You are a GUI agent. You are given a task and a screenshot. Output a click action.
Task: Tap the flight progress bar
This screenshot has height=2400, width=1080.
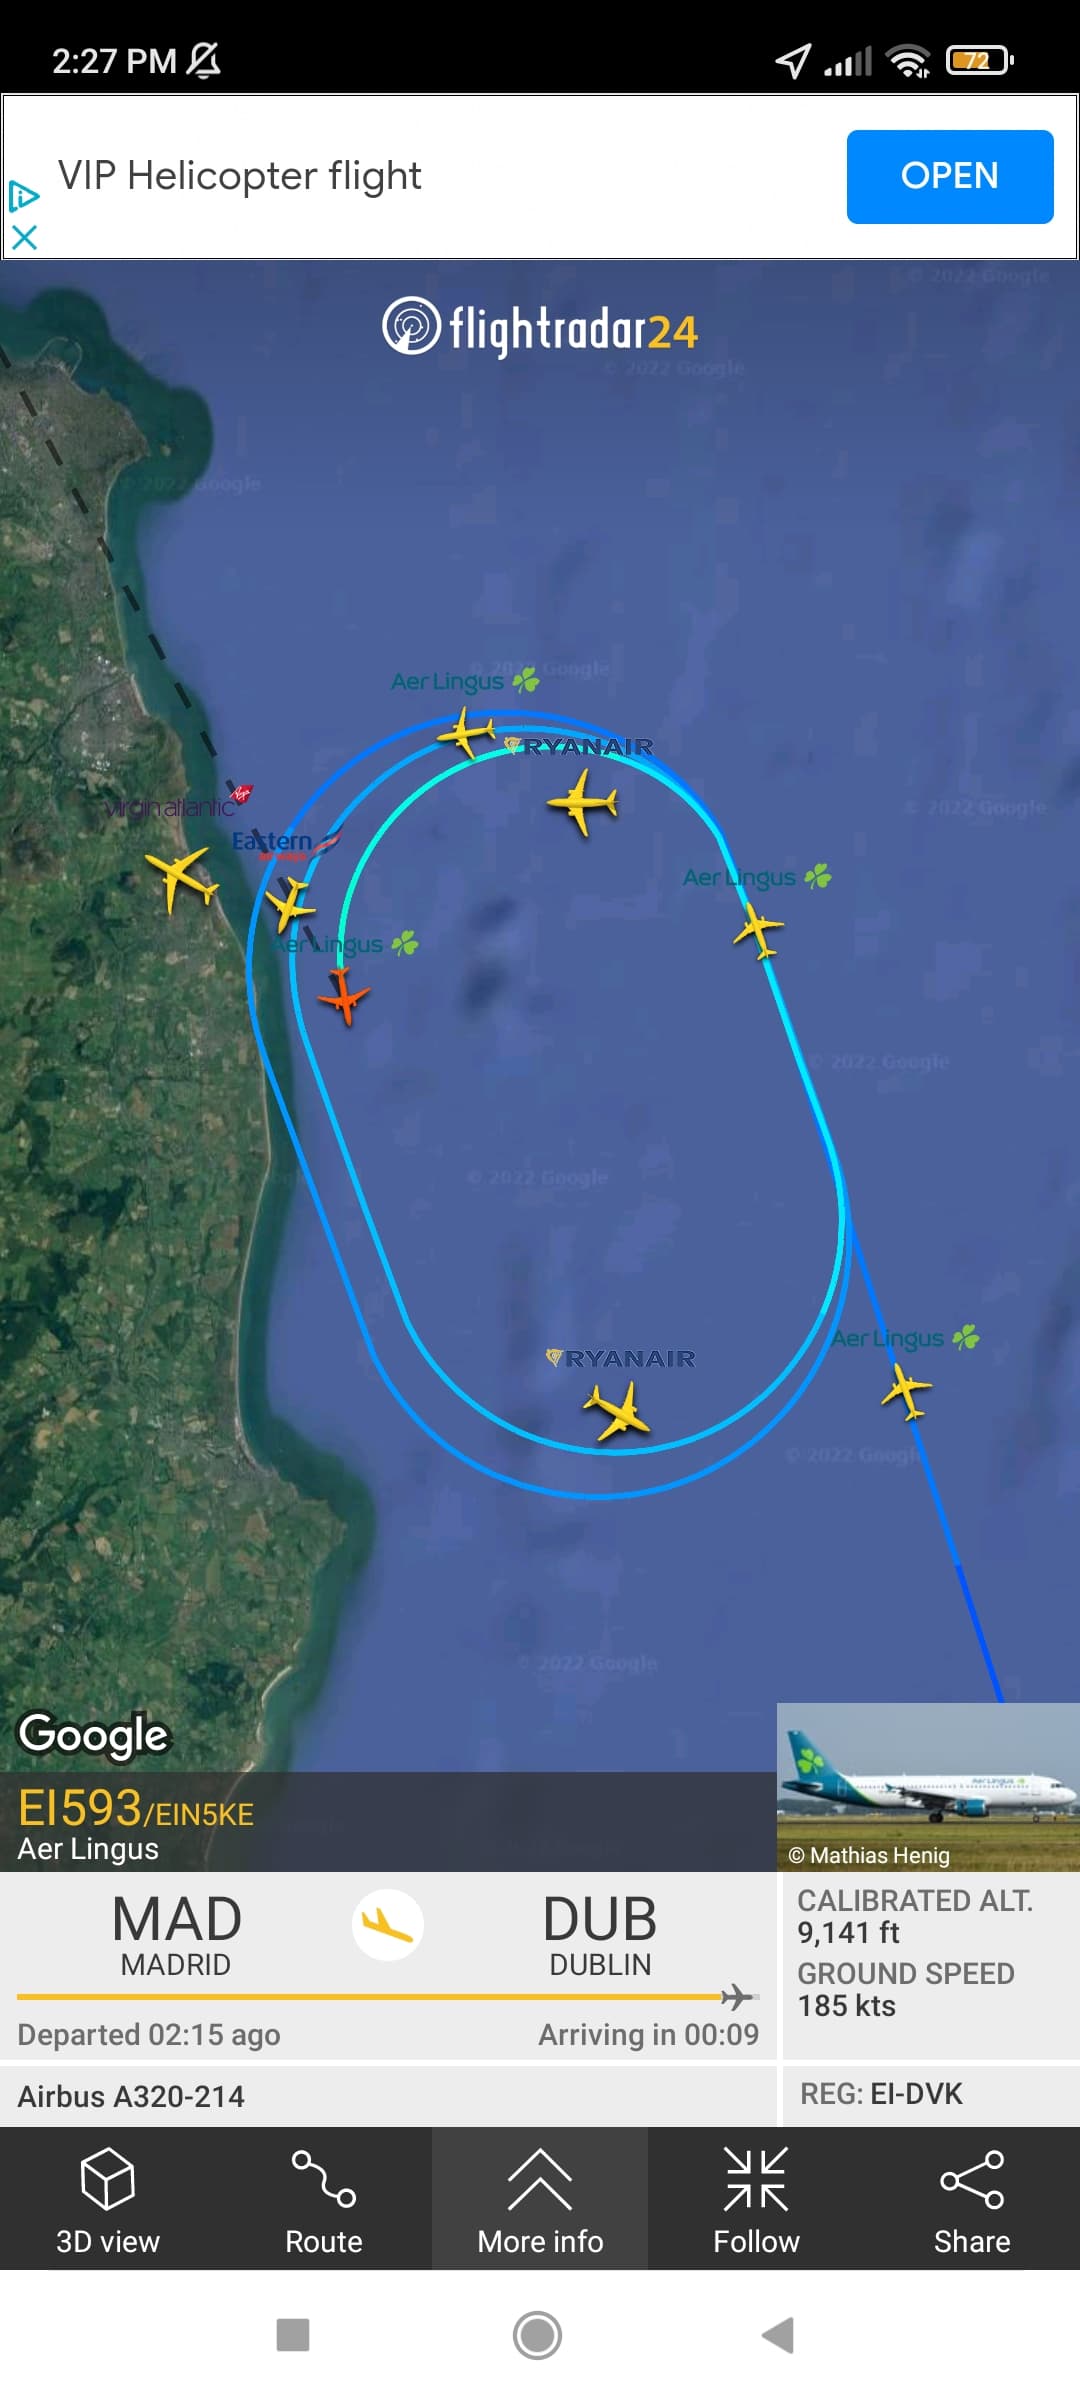pyautogui.click(x=387, y=1997)
